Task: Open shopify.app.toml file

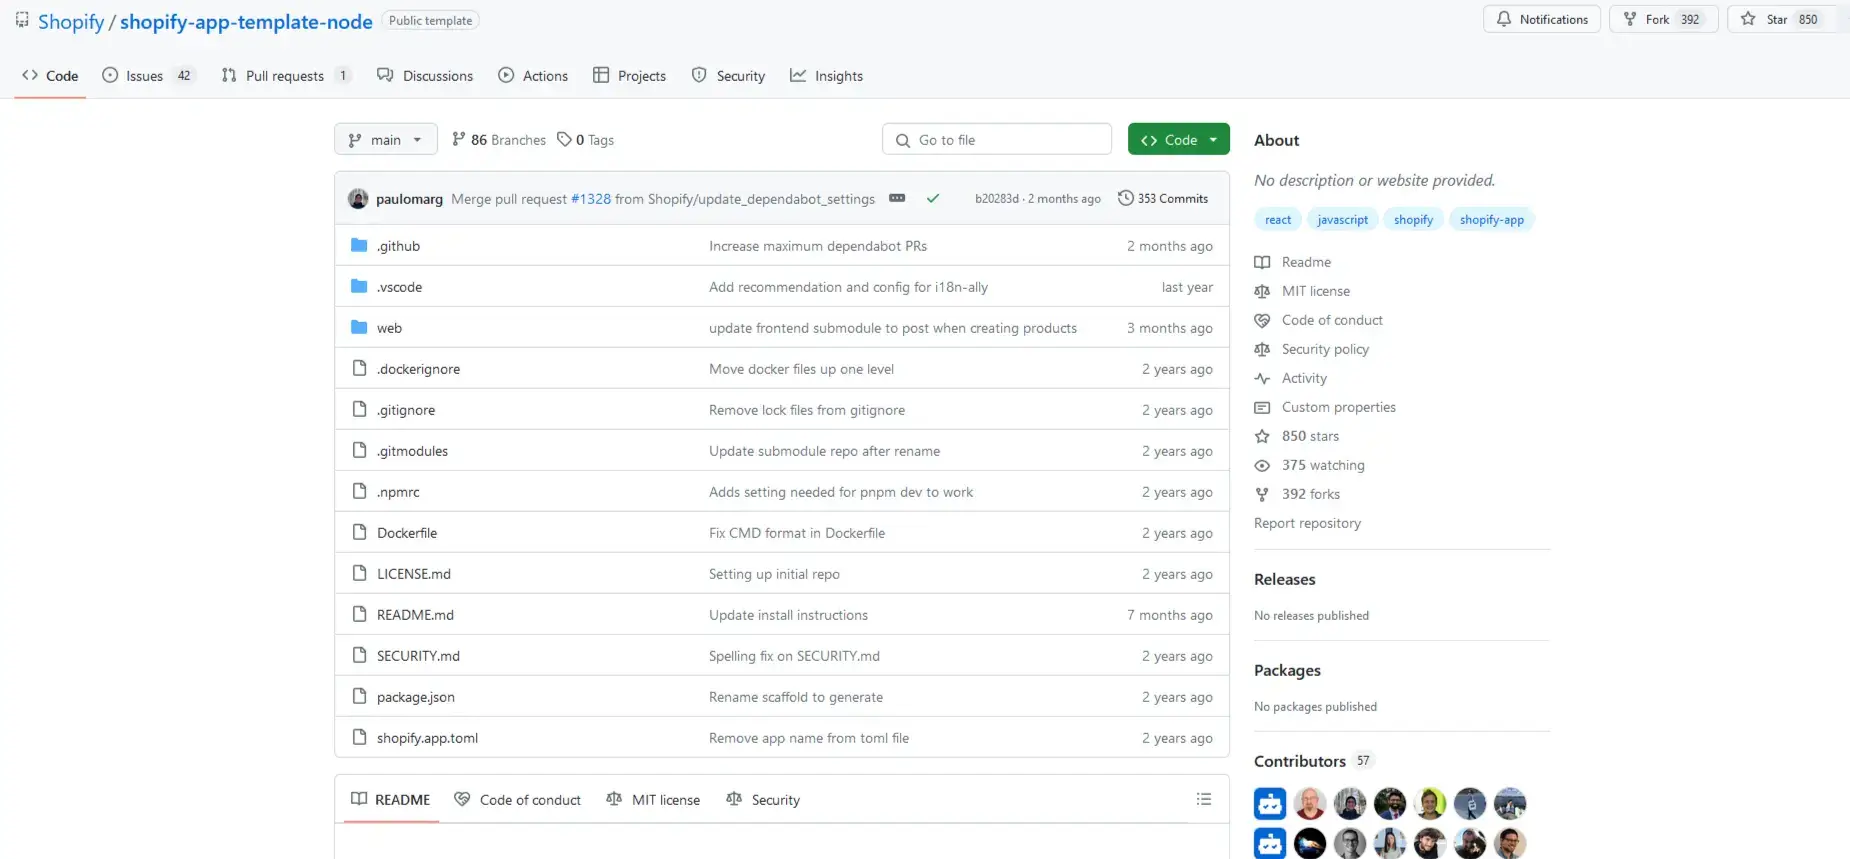Action: (x=427, y=738)
